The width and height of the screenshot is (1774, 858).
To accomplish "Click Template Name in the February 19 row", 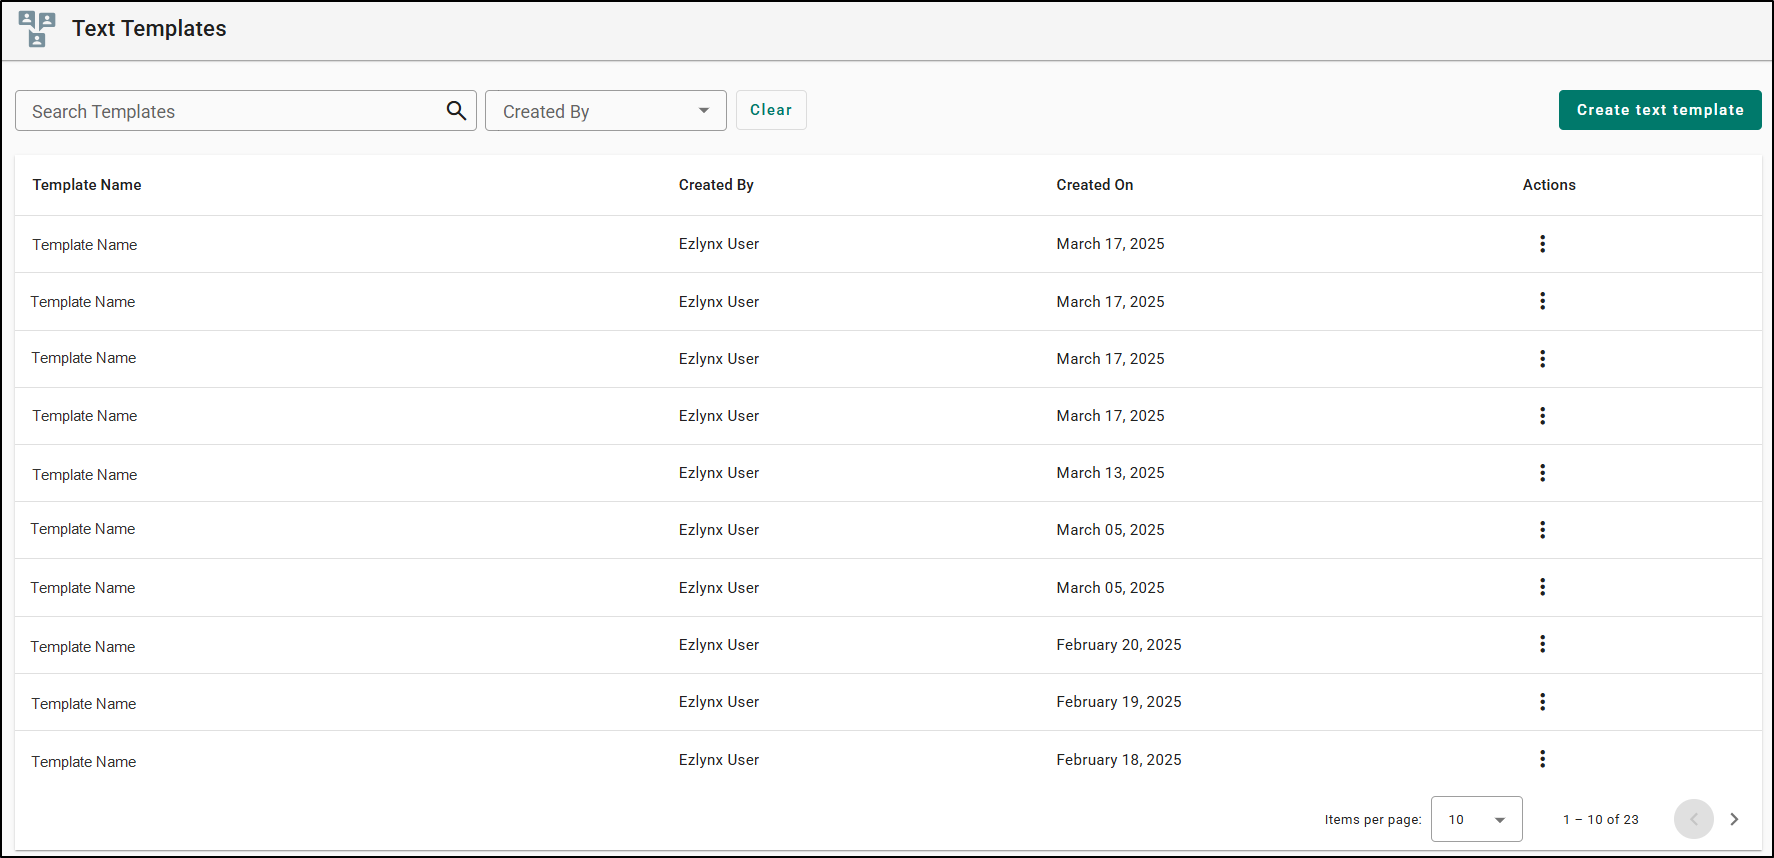I will tap(84, 704).
